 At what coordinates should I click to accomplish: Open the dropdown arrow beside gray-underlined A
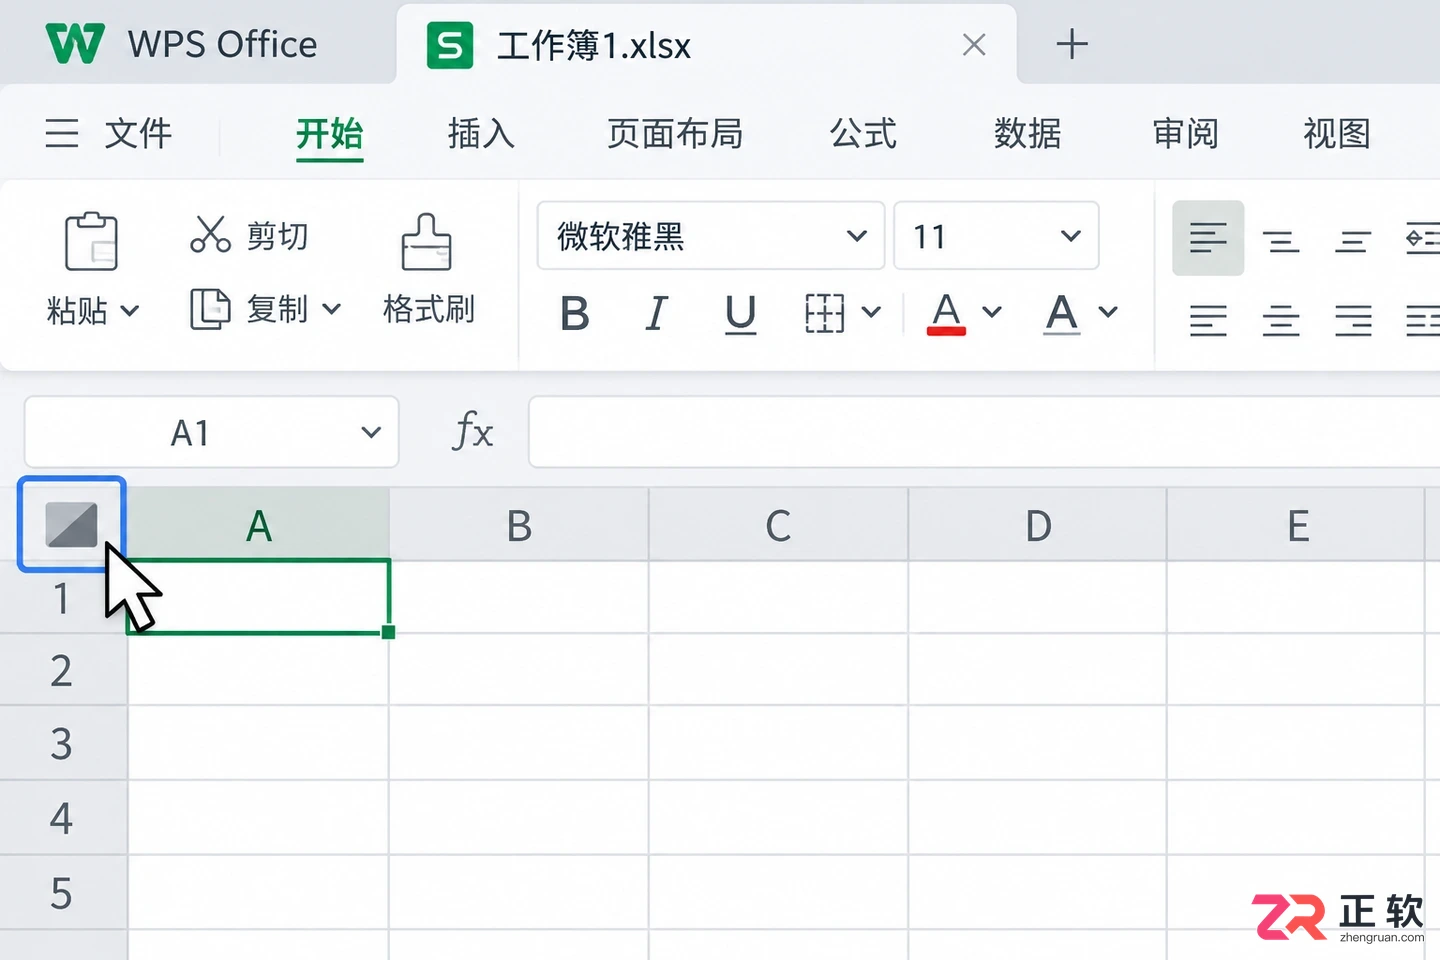point(1108,312)
